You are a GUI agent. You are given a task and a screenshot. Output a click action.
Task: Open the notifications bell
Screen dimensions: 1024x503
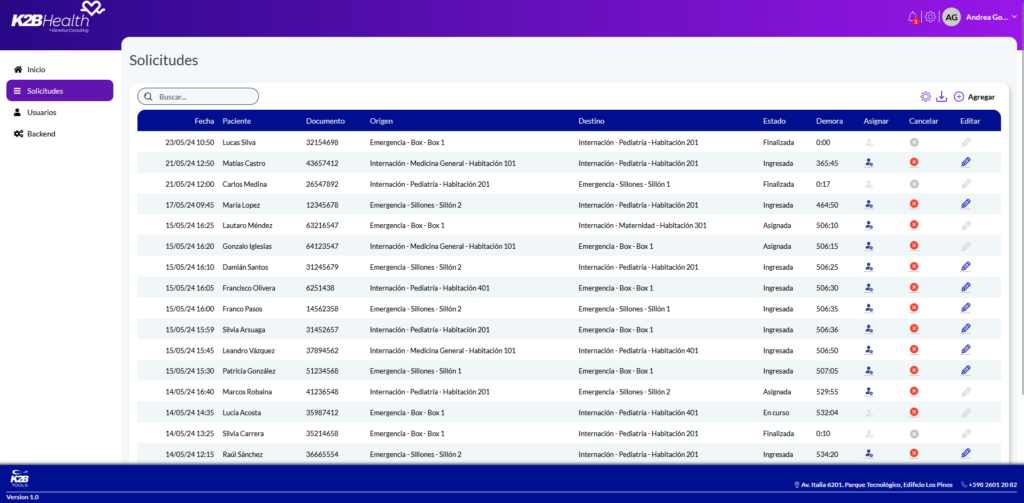pos(912,17)
